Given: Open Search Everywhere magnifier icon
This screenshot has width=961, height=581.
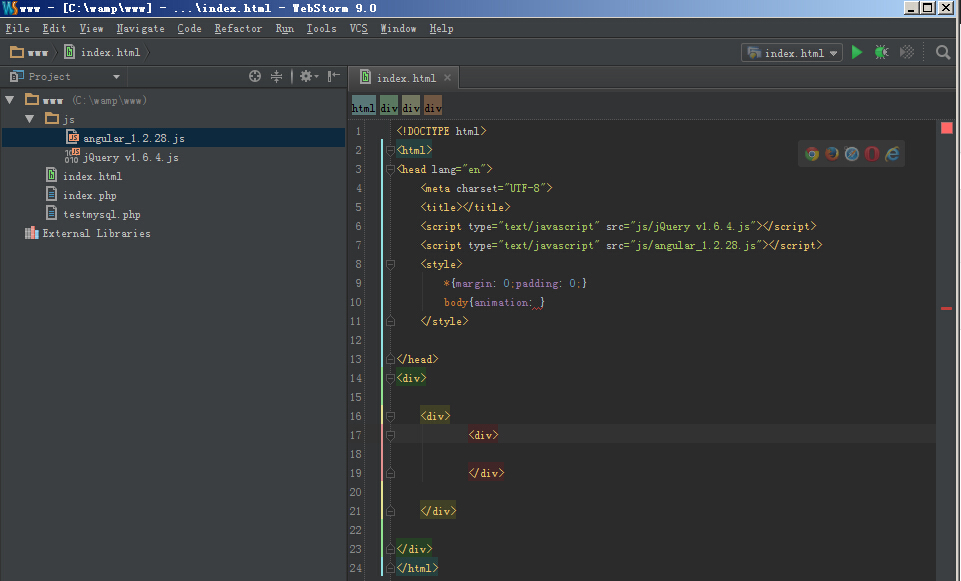Looking at the screenshot, I should (x=943, y=53).
